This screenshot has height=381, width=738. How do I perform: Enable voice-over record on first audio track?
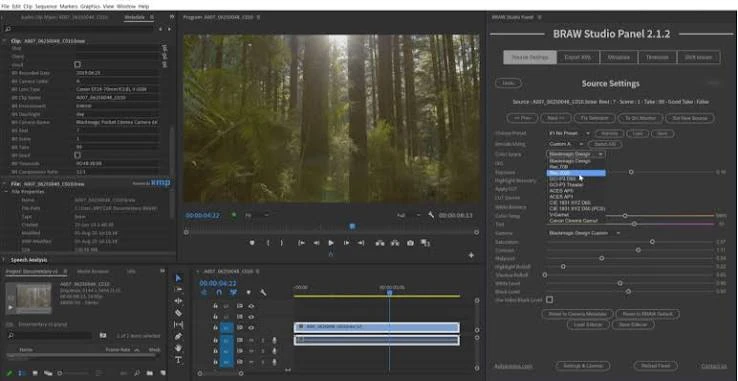(x=275, y=340)
